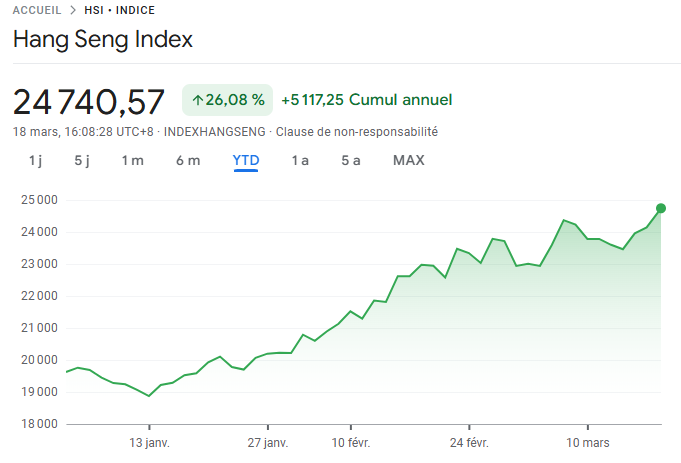Click the 18 mars, 16:08:28 UTC+8 timestamp
The height and width of the screenshot is (463, 681).
click(x=83, y=132)
